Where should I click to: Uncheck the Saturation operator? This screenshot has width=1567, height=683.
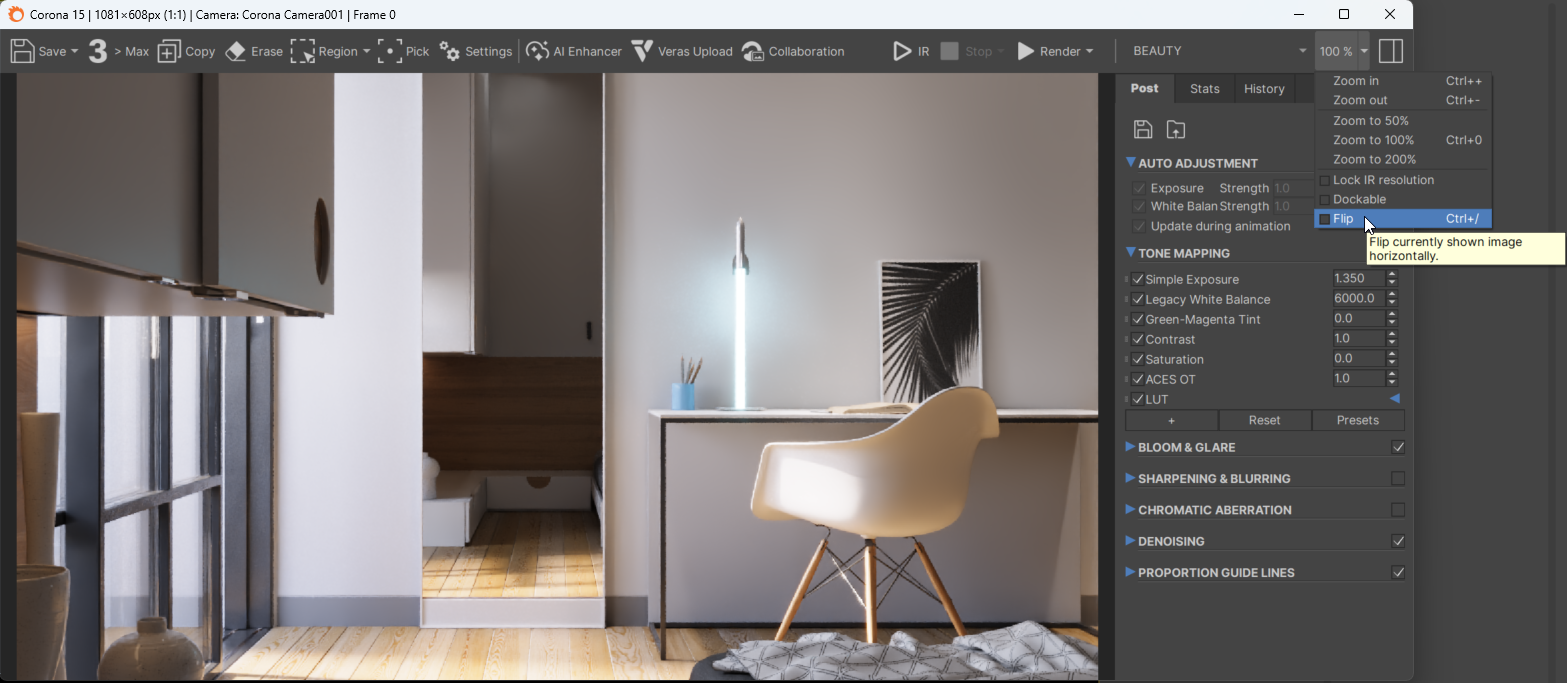[x=1138, y=359]
